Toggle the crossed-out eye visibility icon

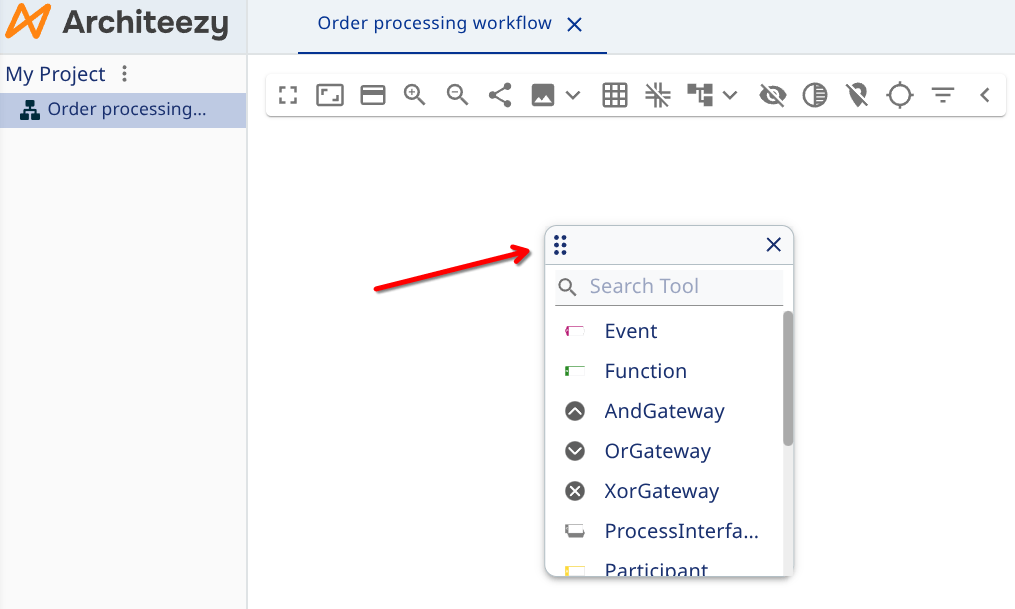coord(772,95)
